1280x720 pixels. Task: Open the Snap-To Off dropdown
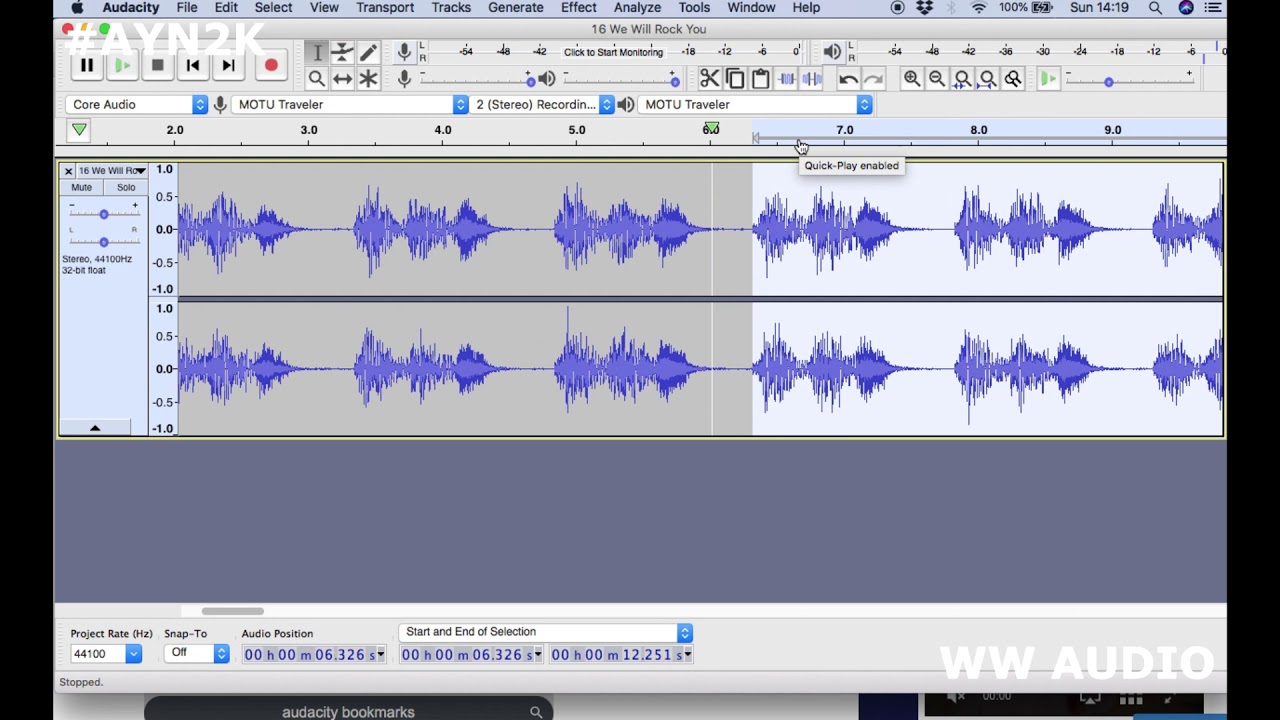196,654
